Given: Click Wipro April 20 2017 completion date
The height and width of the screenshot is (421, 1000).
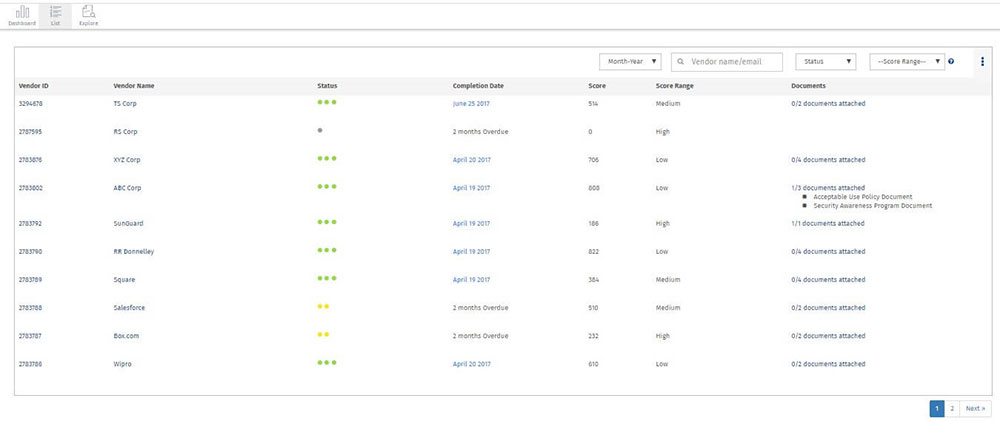Looking at the screenshot, I should 471,364.
